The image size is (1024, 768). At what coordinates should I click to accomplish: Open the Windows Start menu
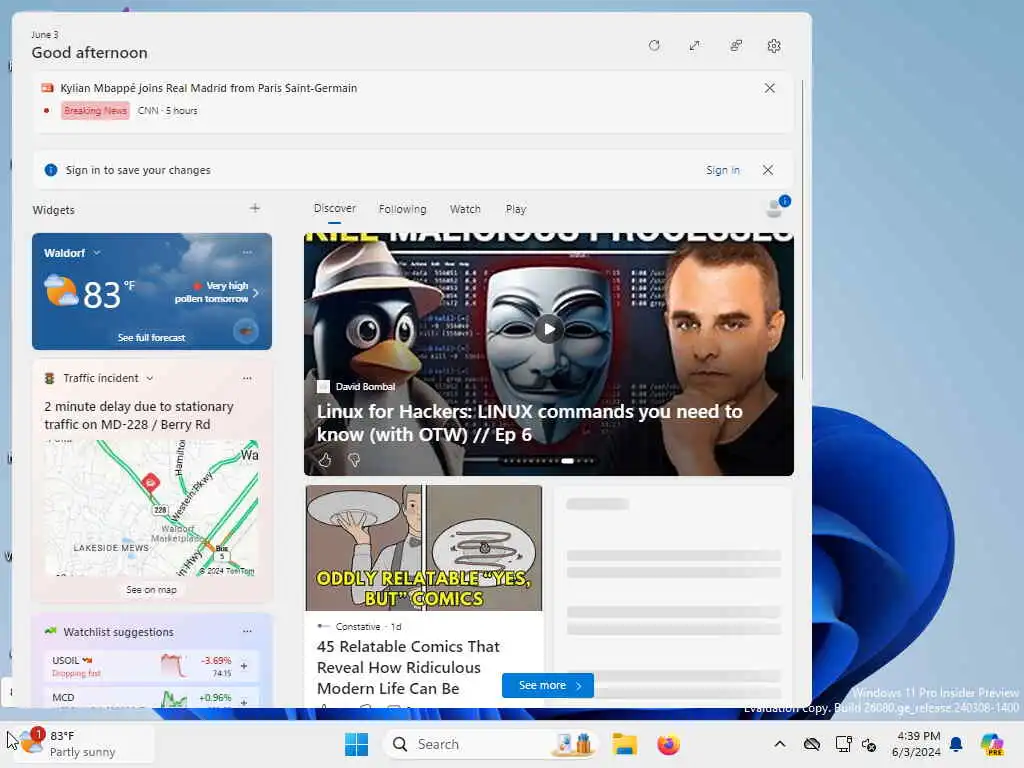(x=357, y=744)
